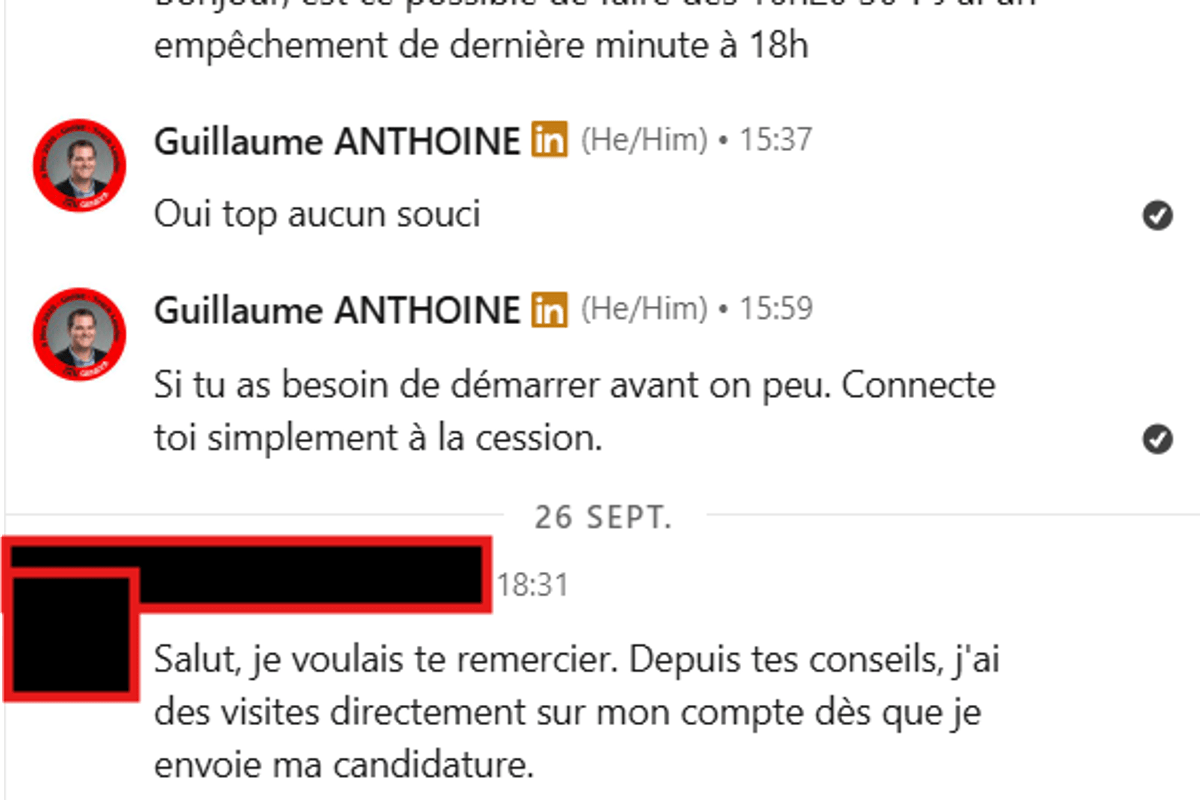Click the "26 SEPT." date separator
The height and width of the screenshot is (800, 1200).
tap(602, 518)
